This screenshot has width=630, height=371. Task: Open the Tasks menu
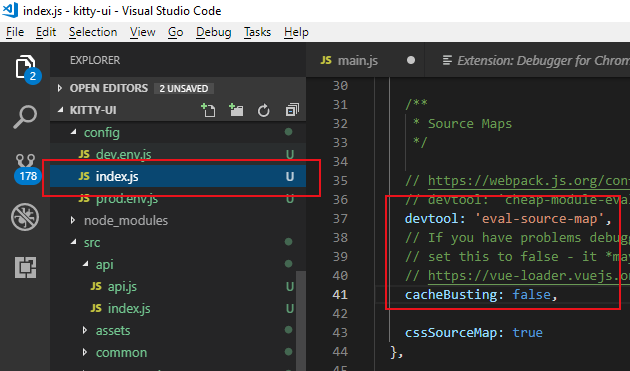pos(257,32)
